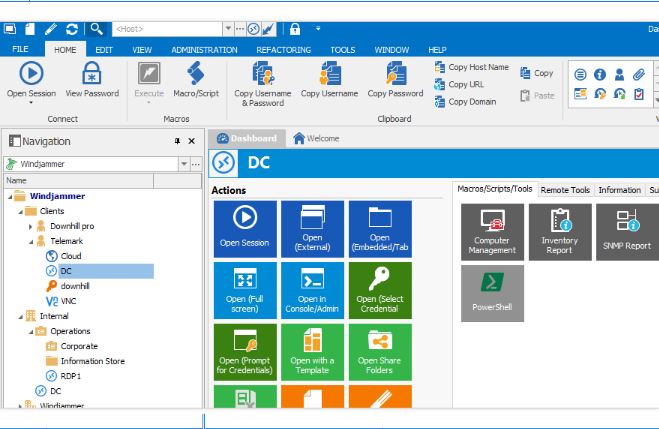The image size is (659, 429).
Task: Click the refresh icon in the quick access toolbar
Action: 72,29
